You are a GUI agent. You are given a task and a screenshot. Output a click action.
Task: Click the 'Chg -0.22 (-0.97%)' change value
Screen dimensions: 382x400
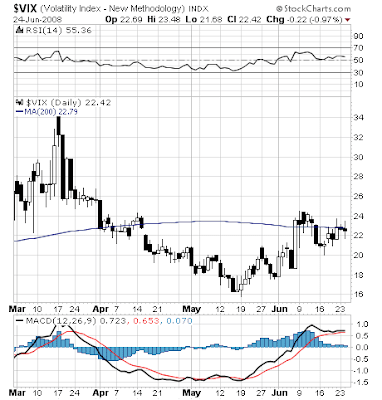304,20
